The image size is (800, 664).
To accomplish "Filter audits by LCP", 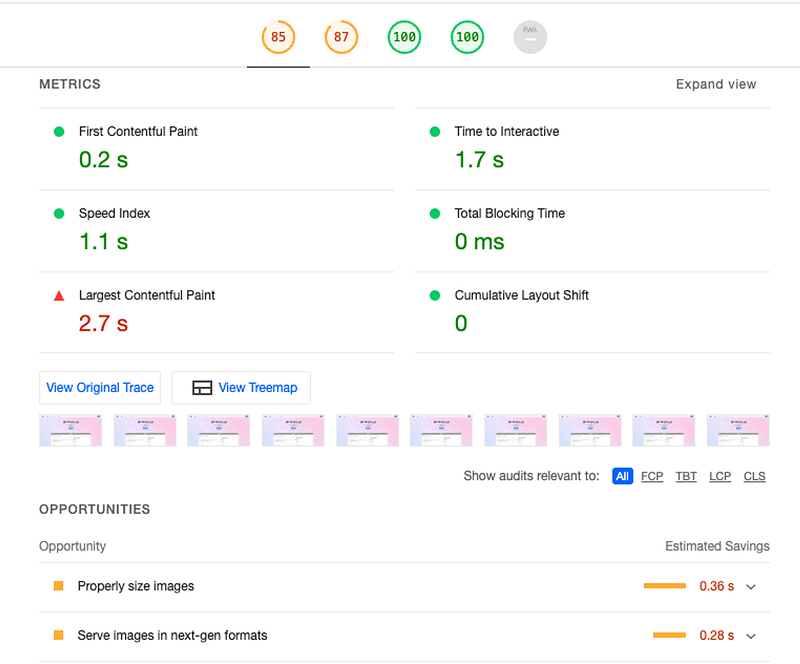I will point(720,476).
